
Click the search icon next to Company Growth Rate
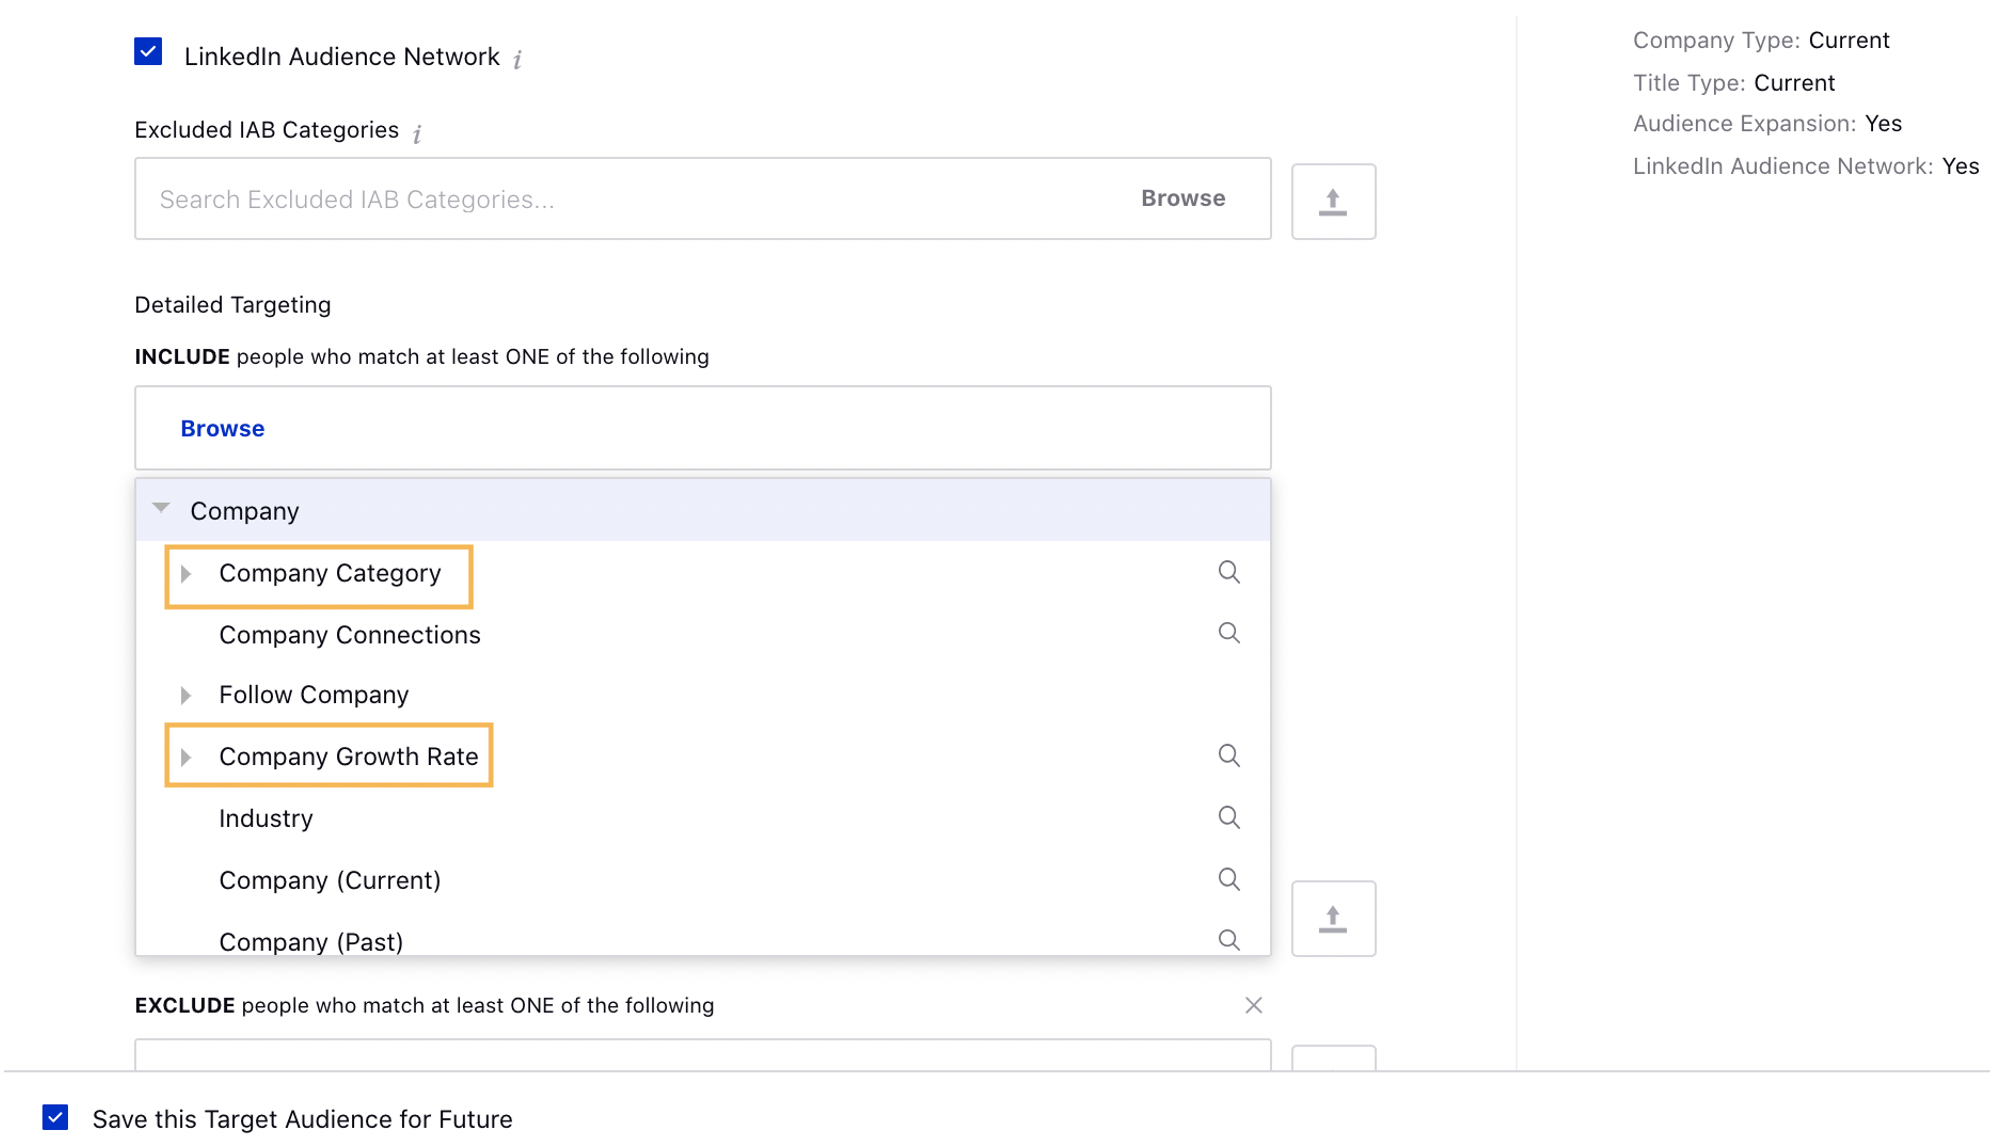point(1227,754)
